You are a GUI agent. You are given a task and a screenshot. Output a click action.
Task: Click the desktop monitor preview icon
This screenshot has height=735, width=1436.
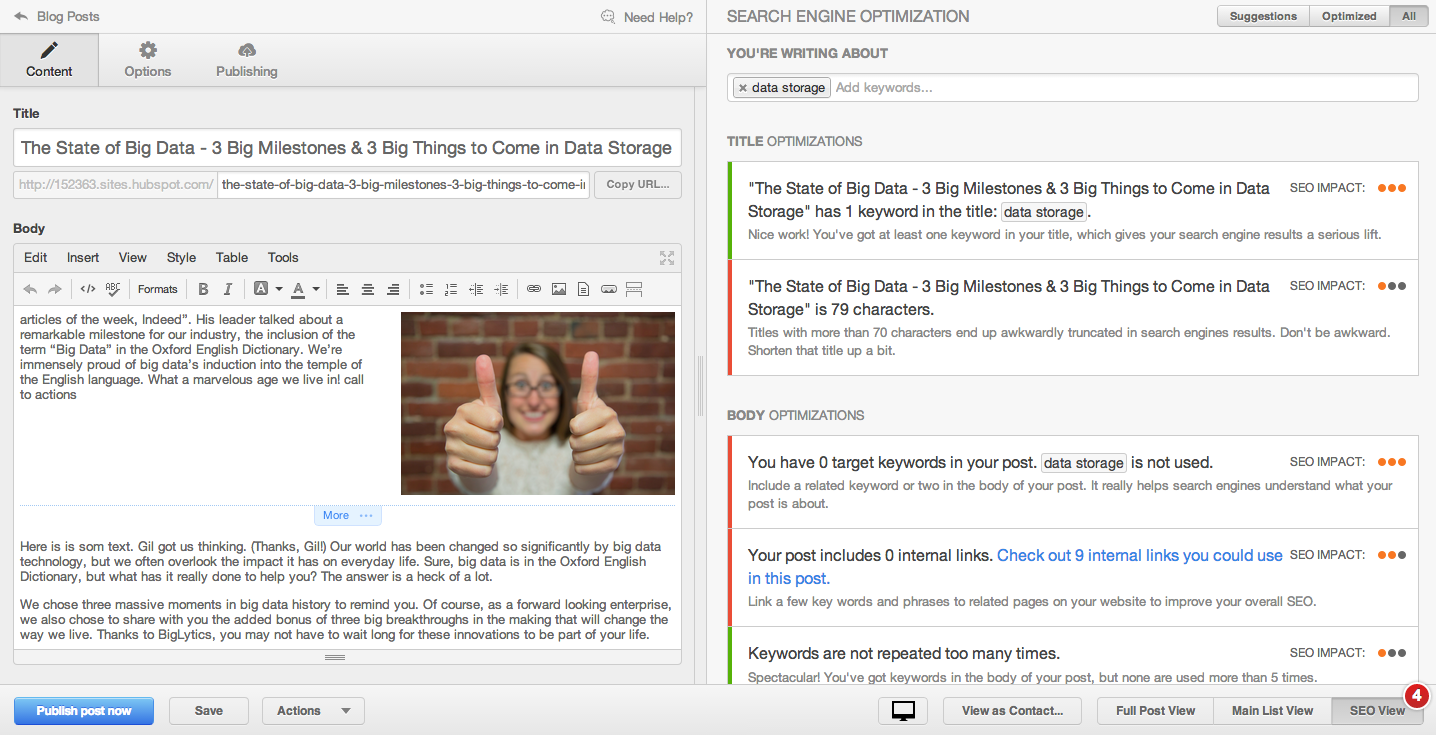click(904, 711)
